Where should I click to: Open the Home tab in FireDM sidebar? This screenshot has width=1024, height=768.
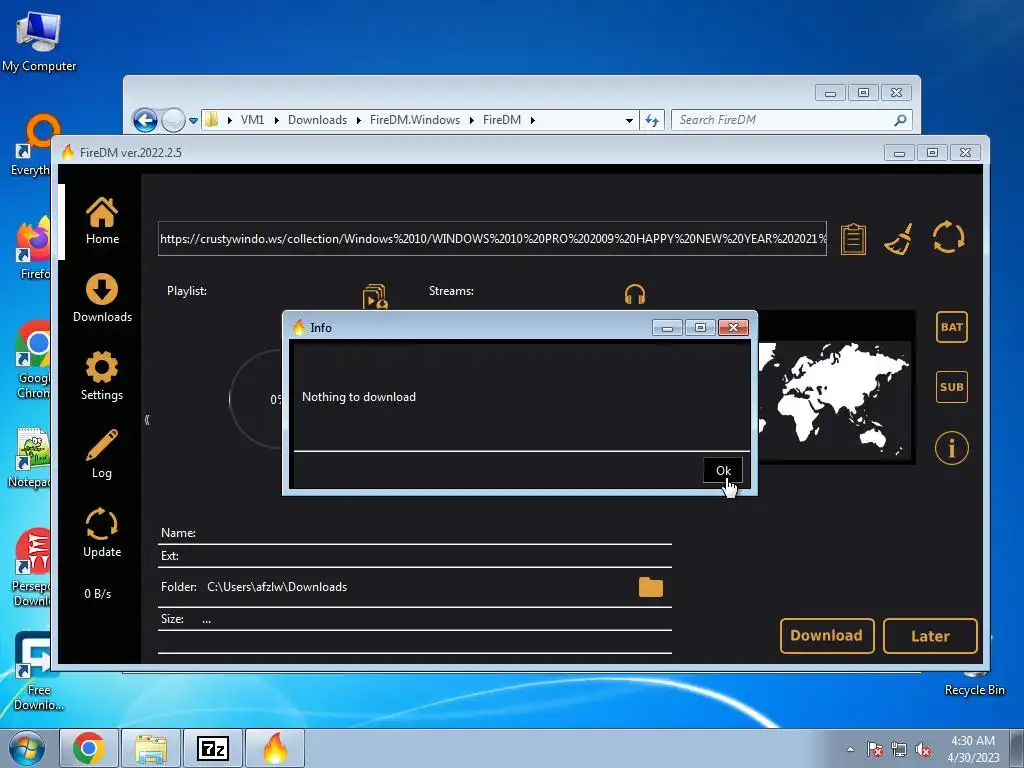(102, 221)
